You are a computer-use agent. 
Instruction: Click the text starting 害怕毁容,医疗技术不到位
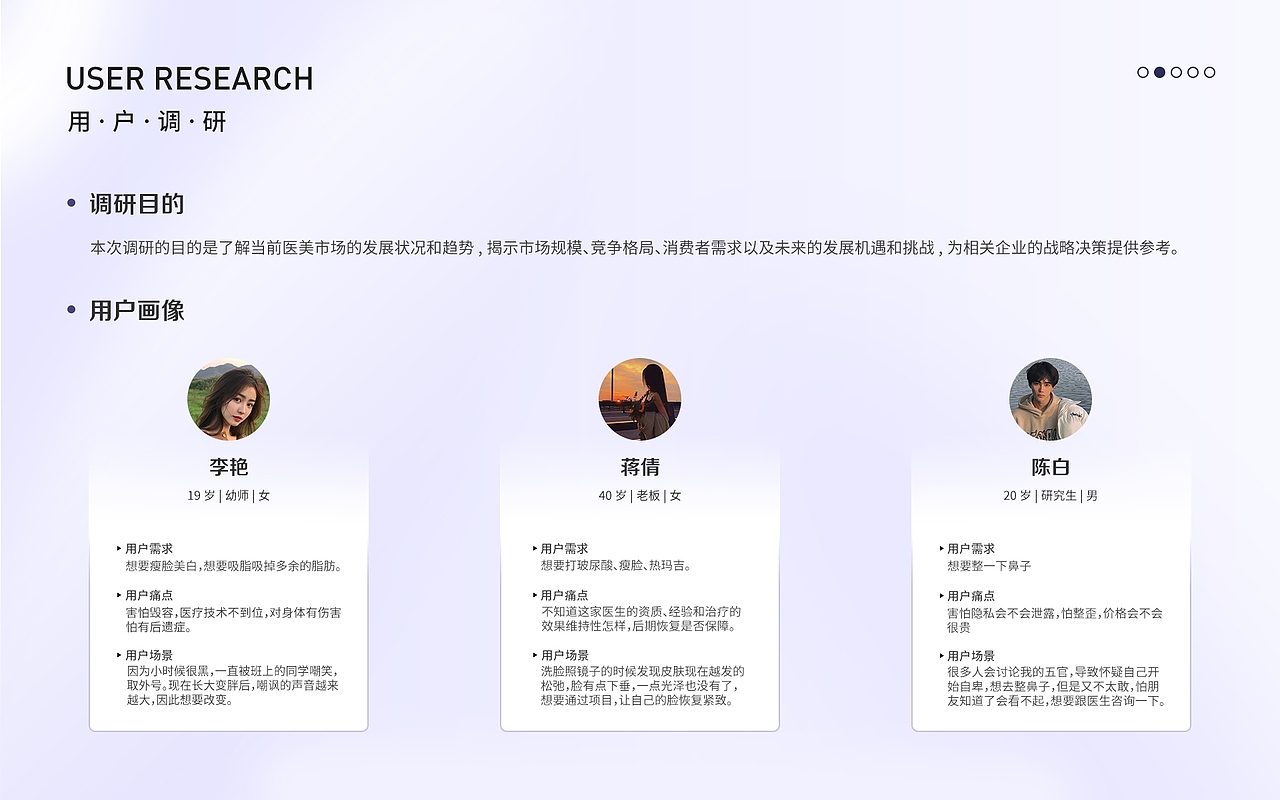233,620
